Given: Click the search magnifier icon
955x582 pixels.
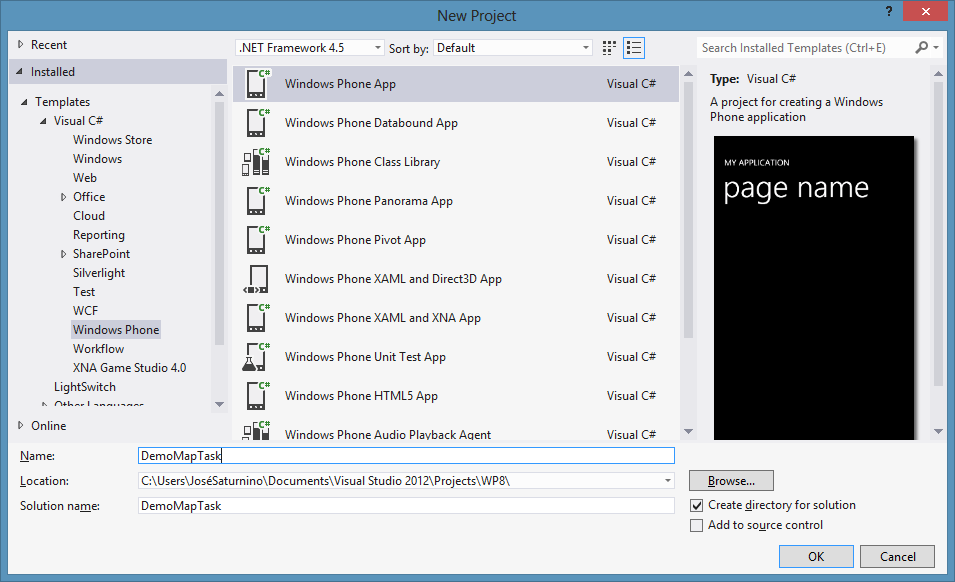Looking at the screenshot, I should click(922, 48).
